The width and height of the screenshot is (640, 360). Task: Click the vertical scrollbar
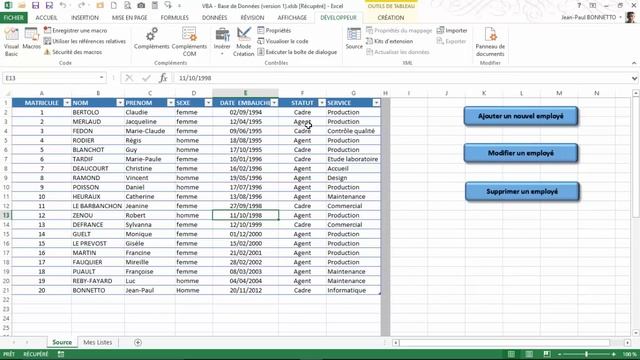click(636, 159)
